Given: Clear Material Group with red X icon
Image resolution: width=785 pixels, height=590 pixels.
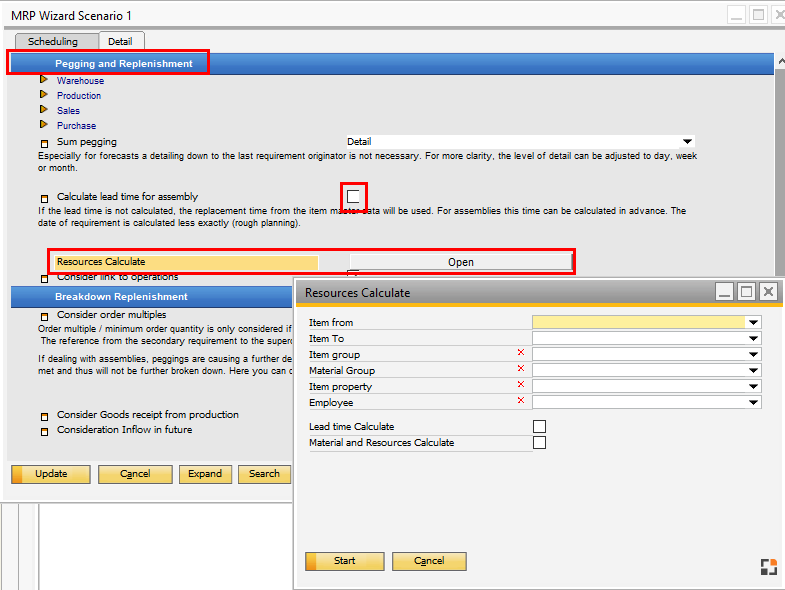Looking at the screenshot, I should [x=520, y=370].
